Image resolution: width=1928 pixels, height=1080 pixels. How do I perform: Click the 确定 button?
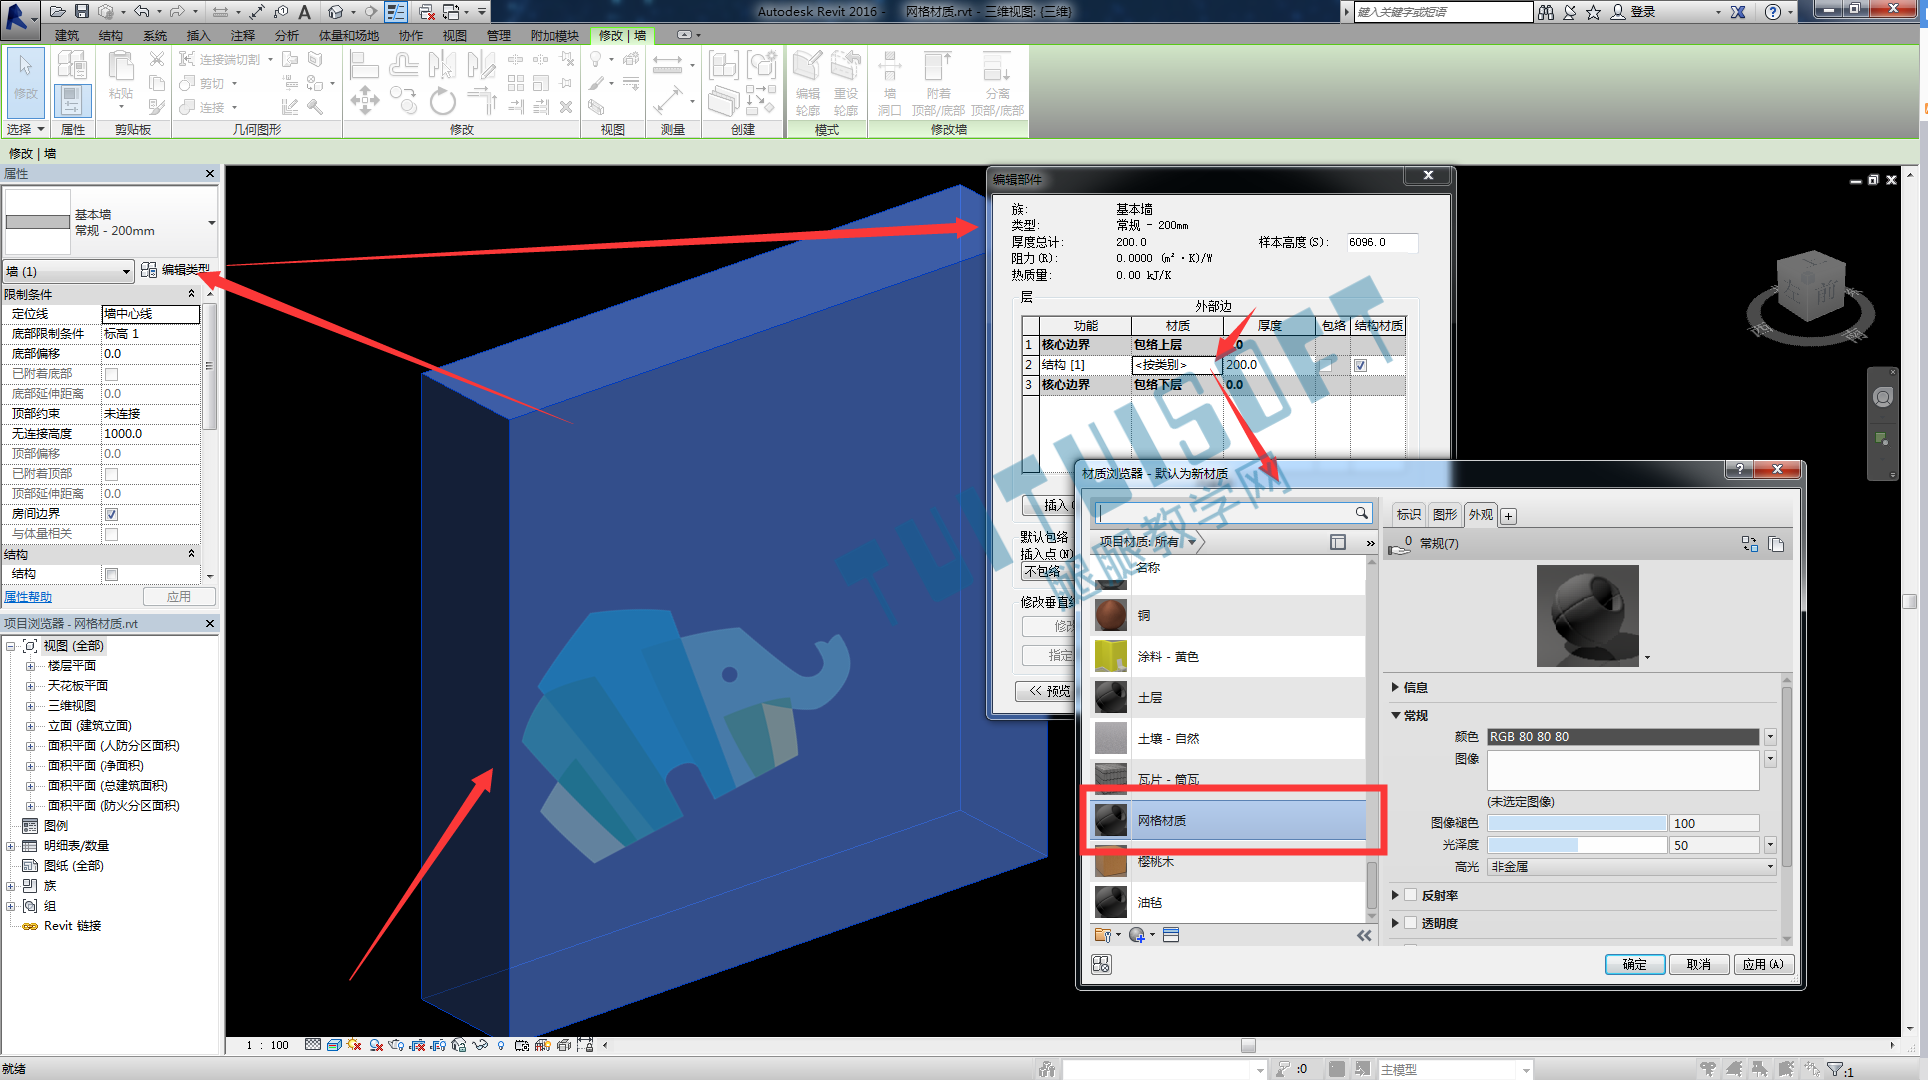(x=1634, y=964)
